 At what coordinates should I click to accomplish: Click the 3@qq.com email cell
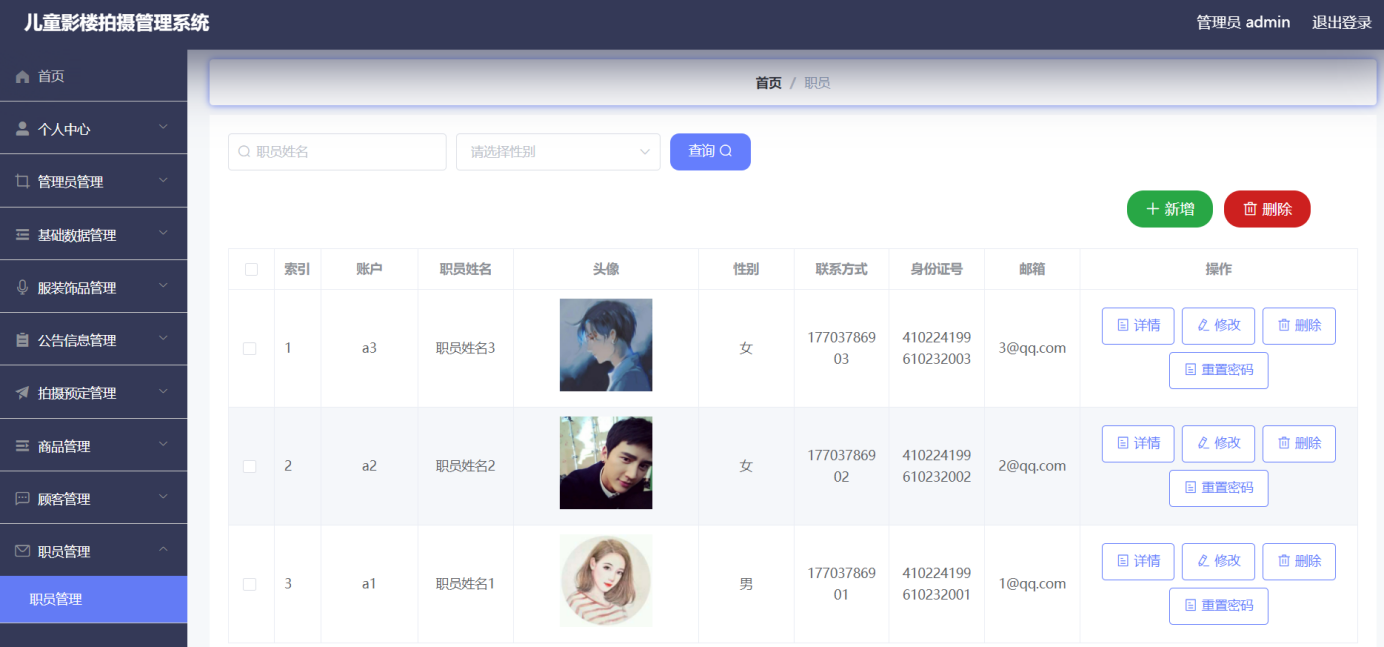[x=1032, y=348]
